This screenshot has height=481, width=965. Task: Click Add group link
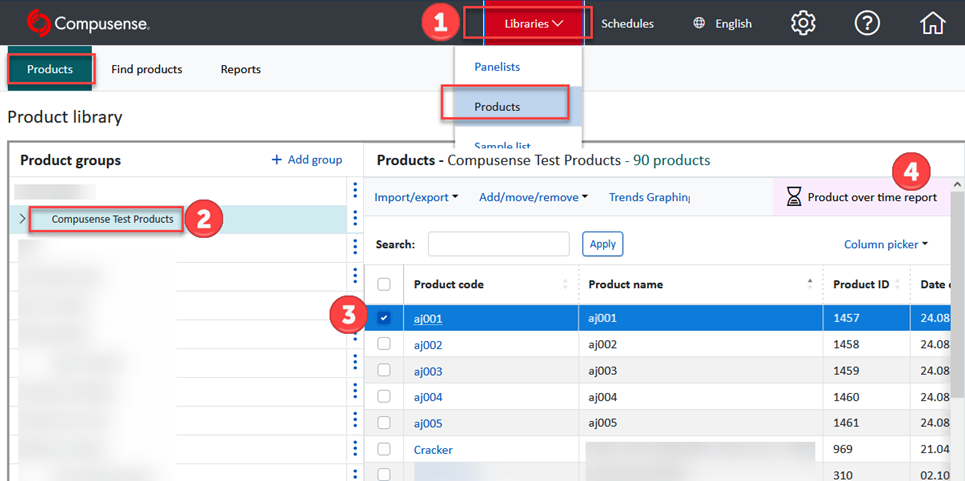pos(307,160)
